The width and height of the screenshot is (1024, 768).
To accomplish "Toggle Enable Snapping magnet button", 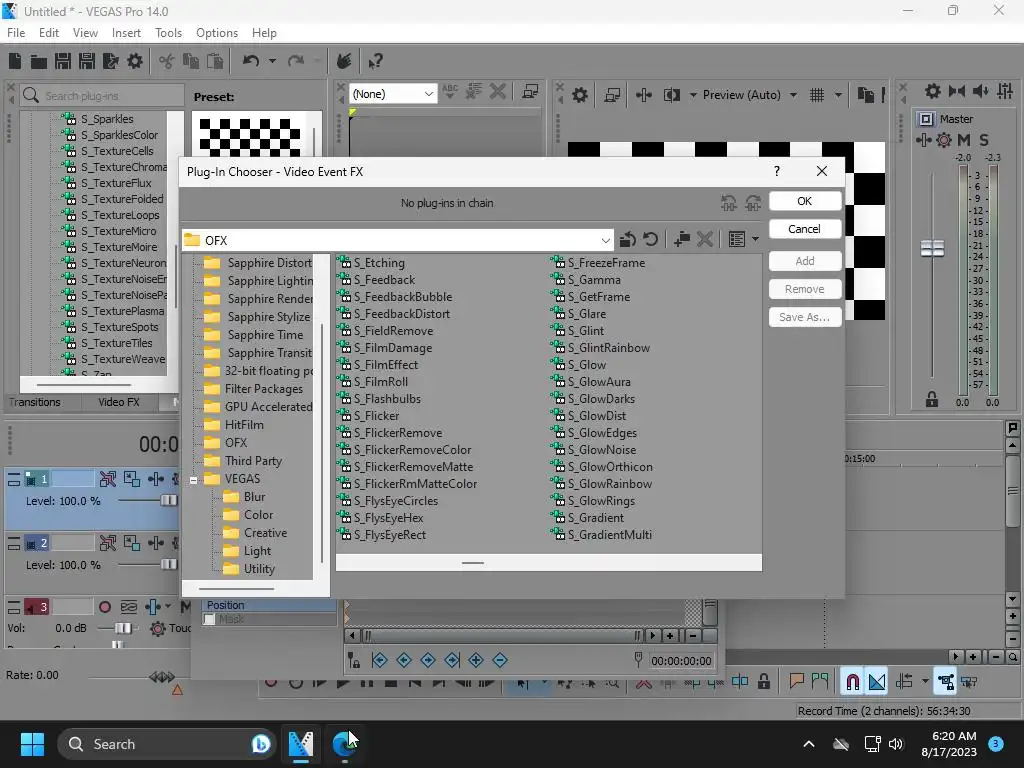I will [852, 682].
